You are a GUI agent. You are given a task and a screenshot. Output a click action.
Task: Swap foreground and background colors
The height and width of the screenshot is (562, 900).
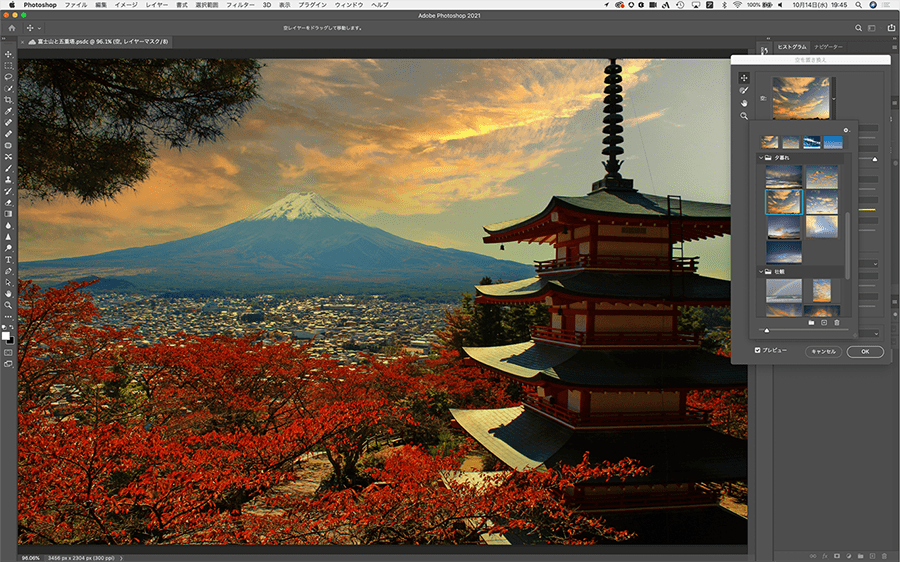tap(11, 327)
